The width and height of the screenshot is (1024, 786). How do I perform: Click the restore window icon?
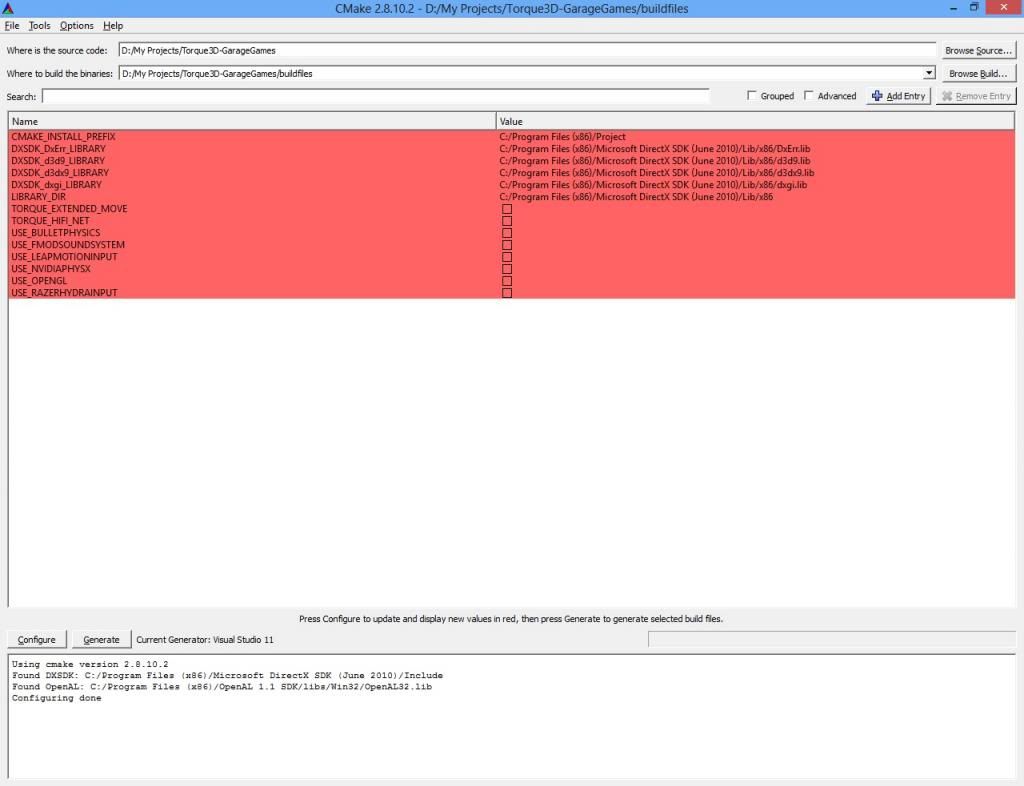coord(974,8)
